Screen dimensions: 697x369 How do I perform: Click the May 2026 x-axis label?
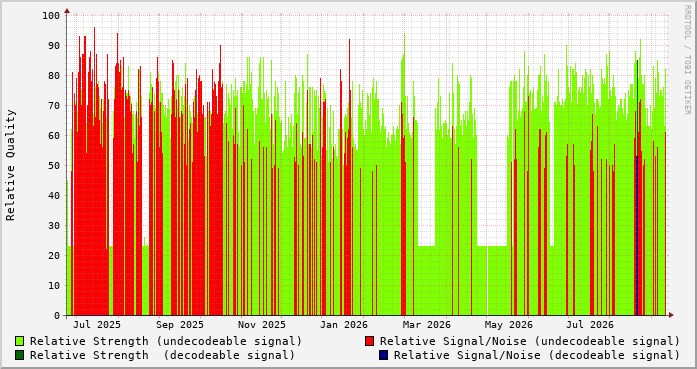[x=509, y=325]
